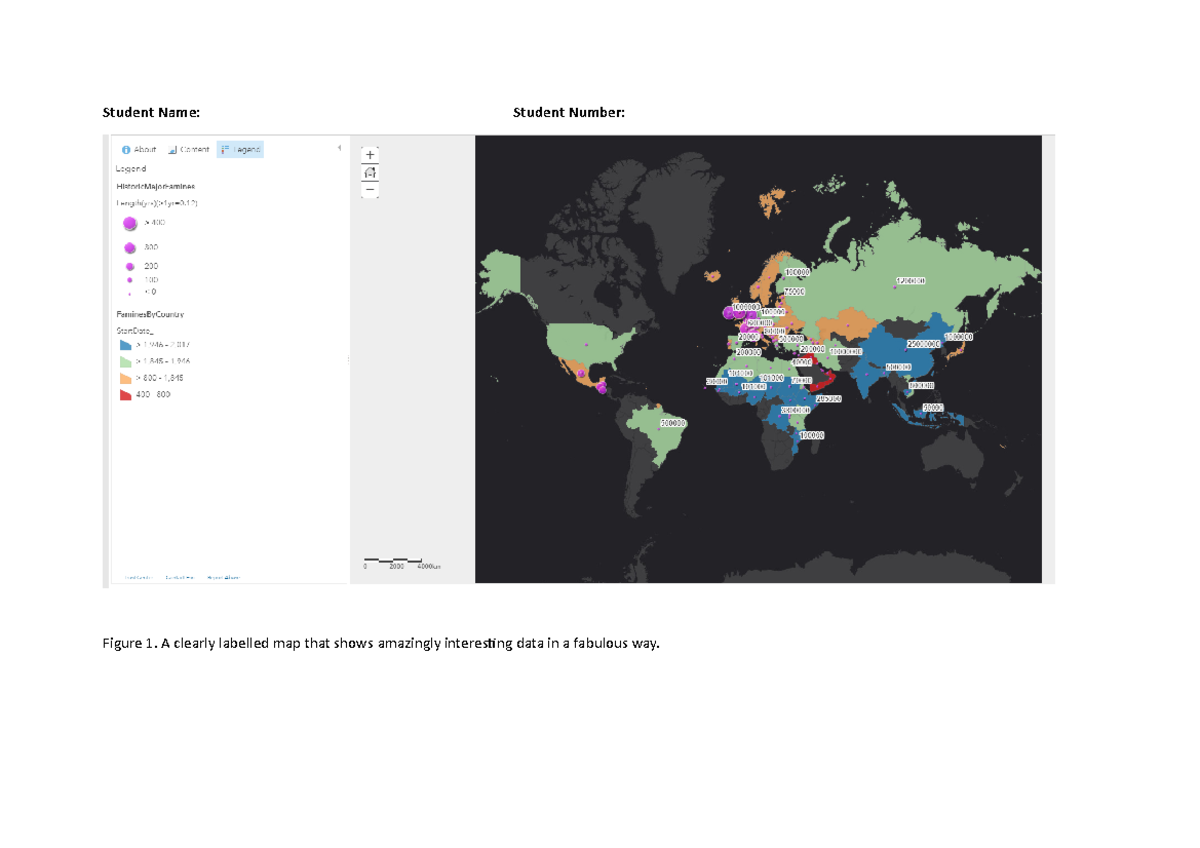Click the 300000 label on Brazil

673,423
